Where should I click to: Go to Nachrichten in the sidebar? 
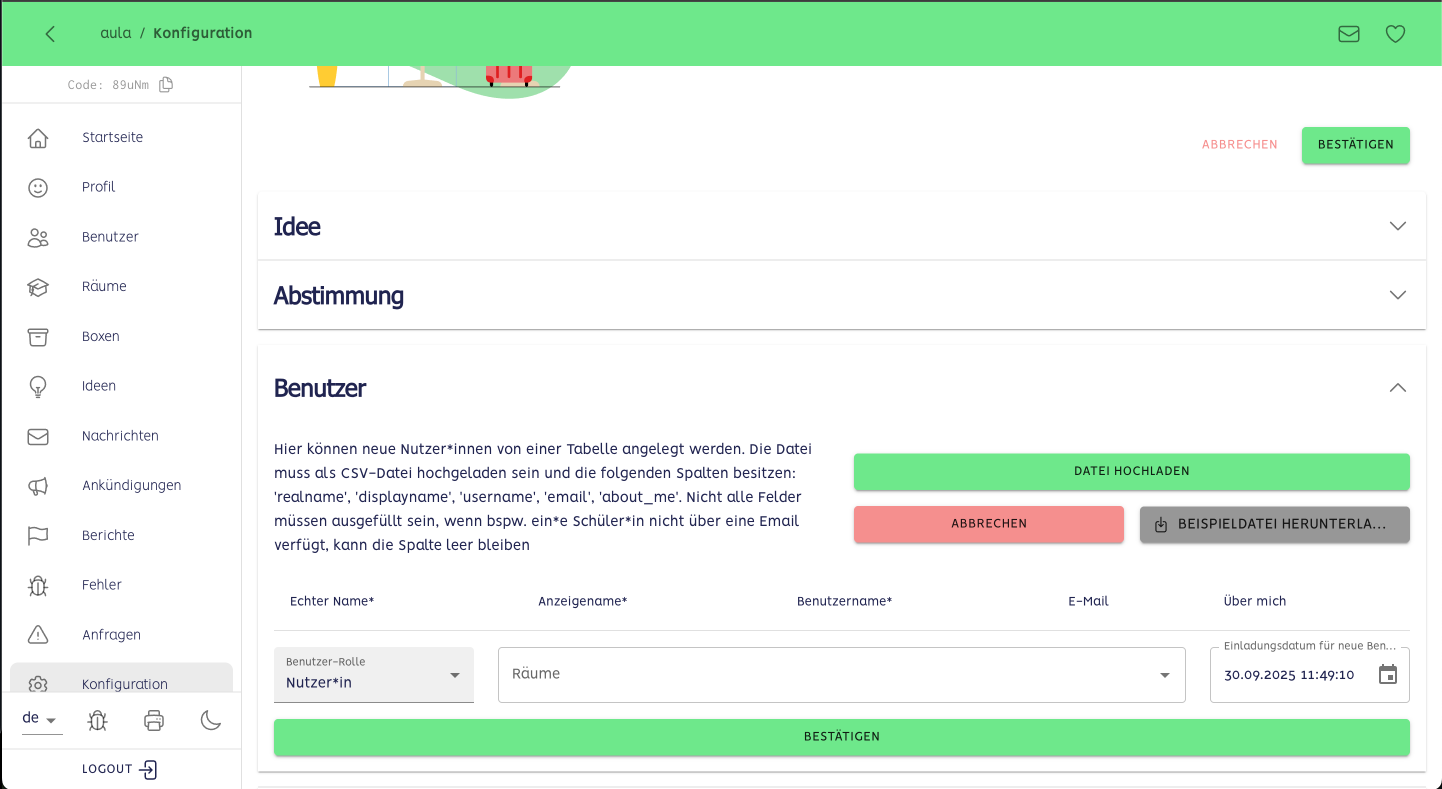click(120, 436)
